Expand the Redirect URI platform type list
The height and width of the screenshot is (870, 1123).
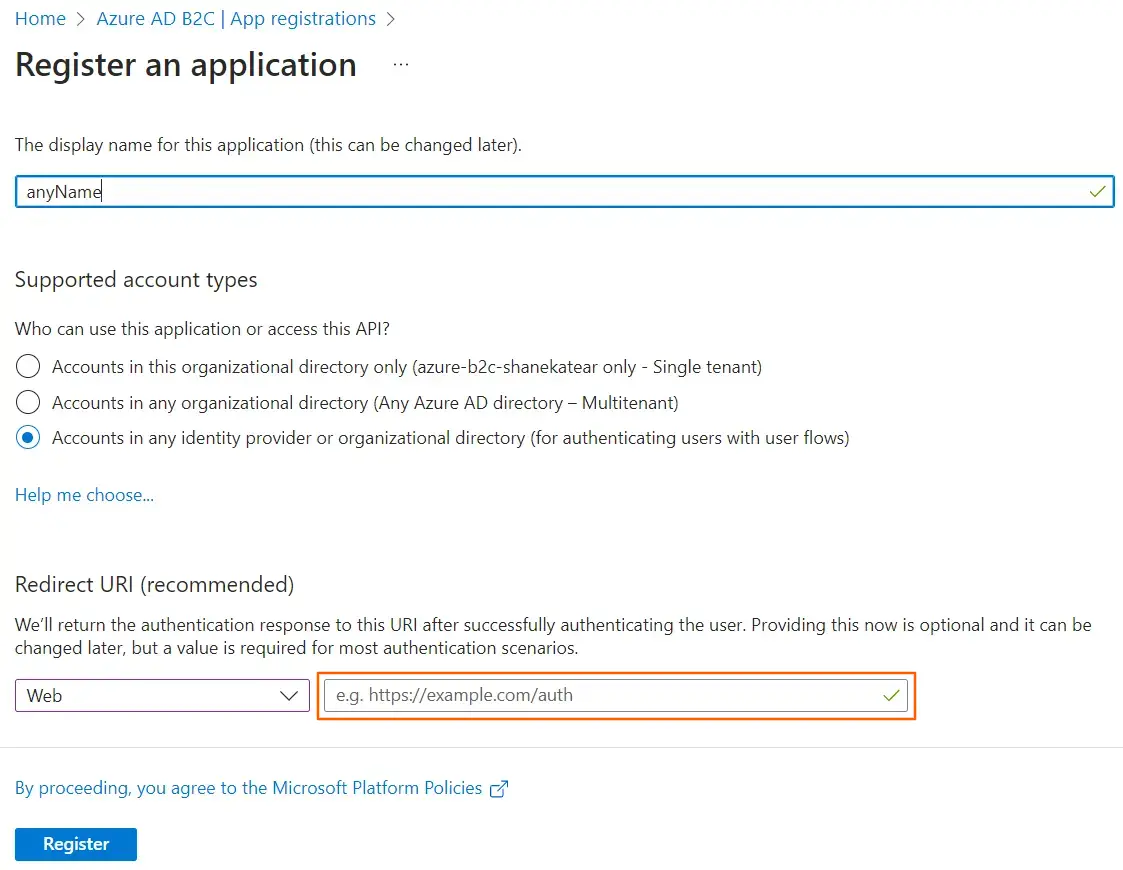pyautogui.click(x=160, y=695)
